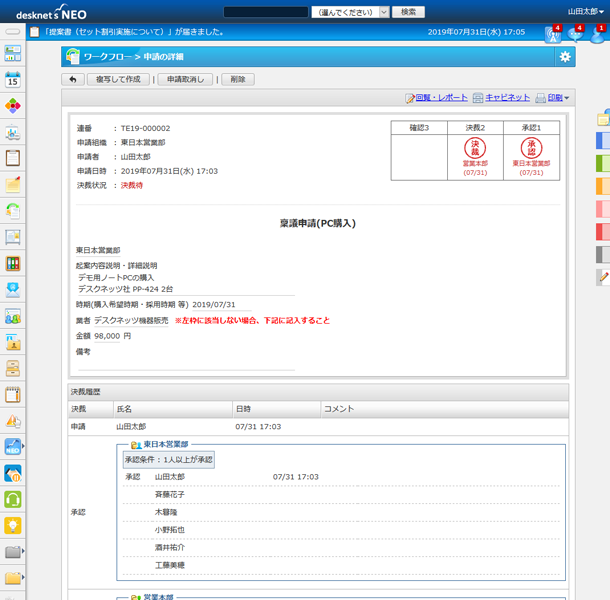Click the pencil icon on right edge

click(x=603, y=277)
